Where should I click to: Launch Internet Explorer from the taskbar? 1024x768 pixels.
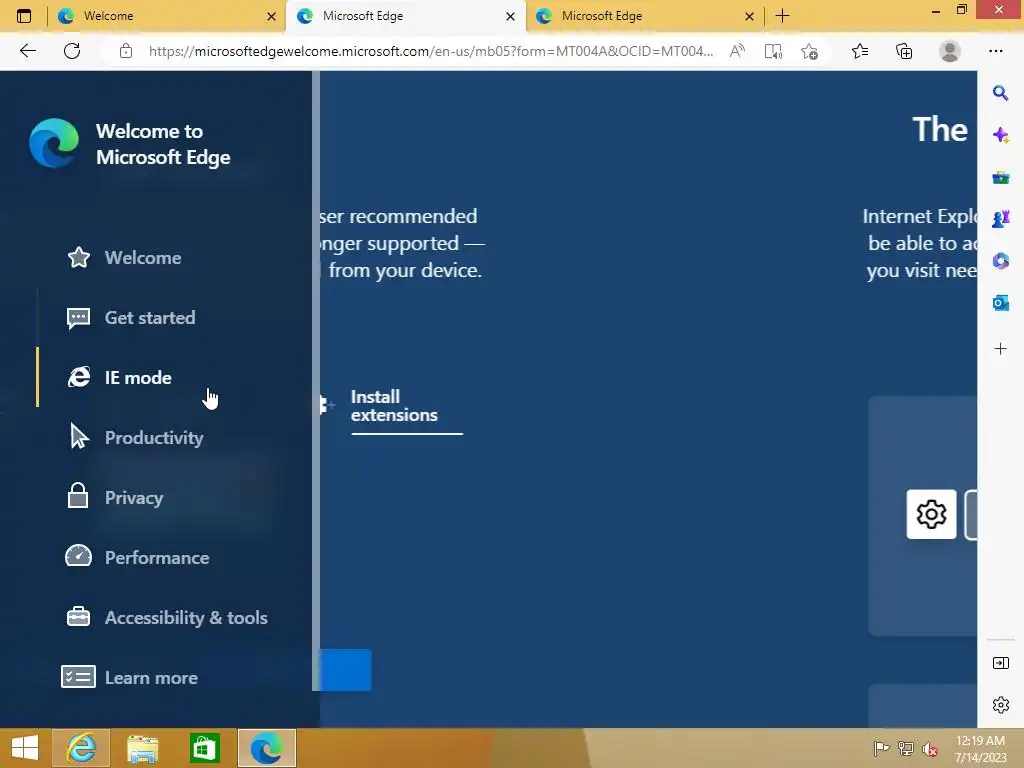81,748
